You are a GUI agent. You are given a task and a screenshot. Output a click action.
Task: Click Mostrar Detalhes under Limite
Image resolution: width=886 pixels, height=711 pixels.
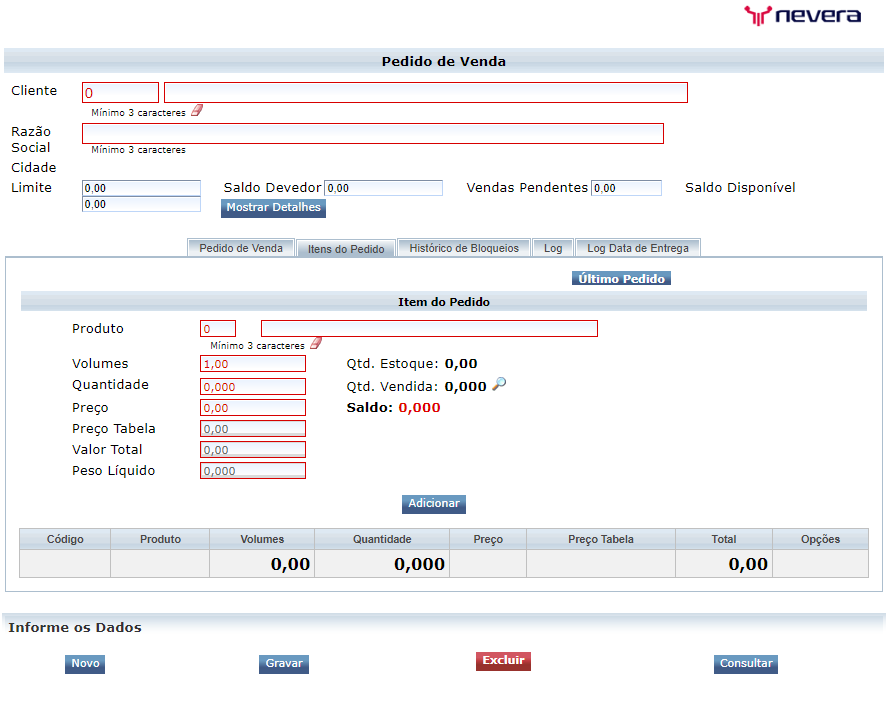[x=273, y=208]
